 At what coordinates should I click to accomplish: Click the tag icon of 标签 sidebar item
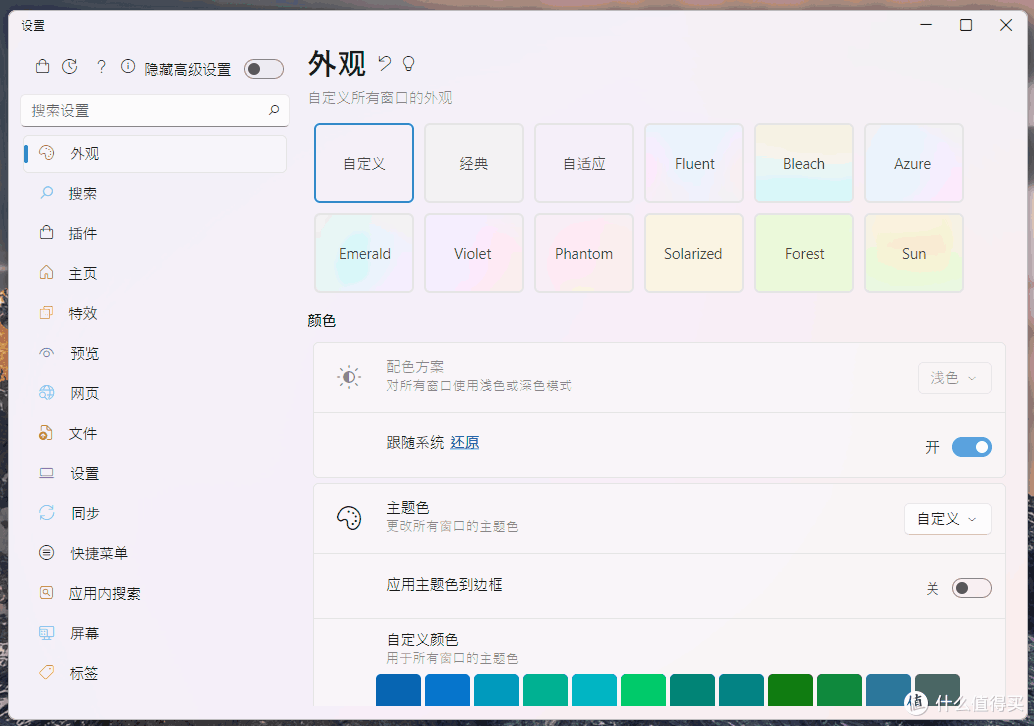coord(46,673)
